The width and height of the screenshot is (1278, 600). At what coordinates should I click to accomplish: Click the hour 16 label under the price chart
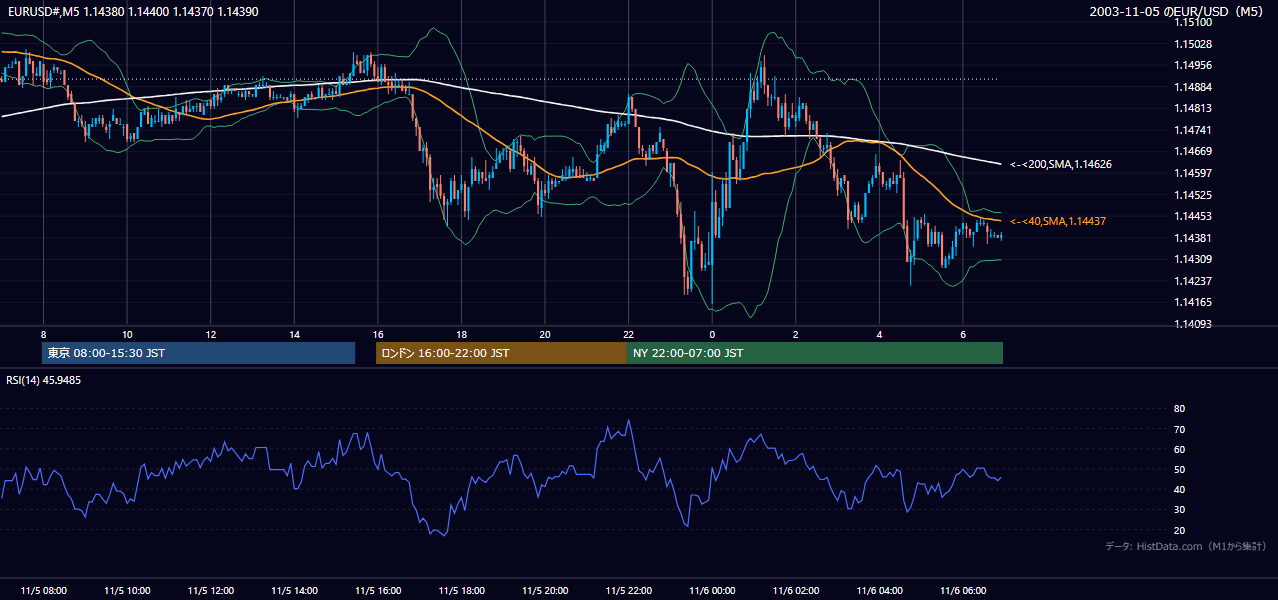(378, 334)
